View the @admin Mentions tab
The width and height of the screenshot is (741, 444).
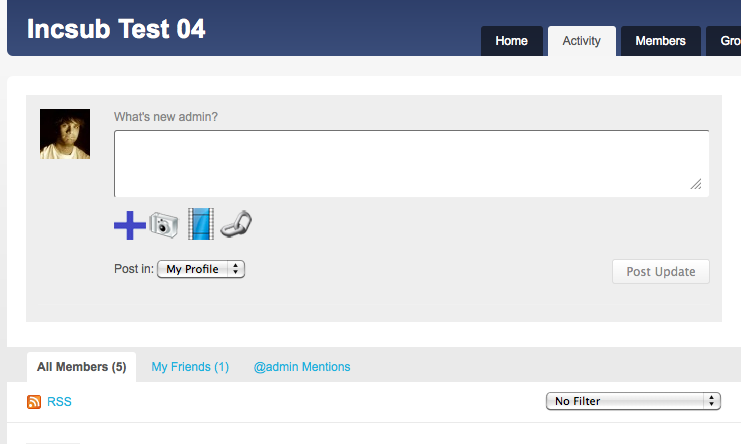(x=302, y=367)
